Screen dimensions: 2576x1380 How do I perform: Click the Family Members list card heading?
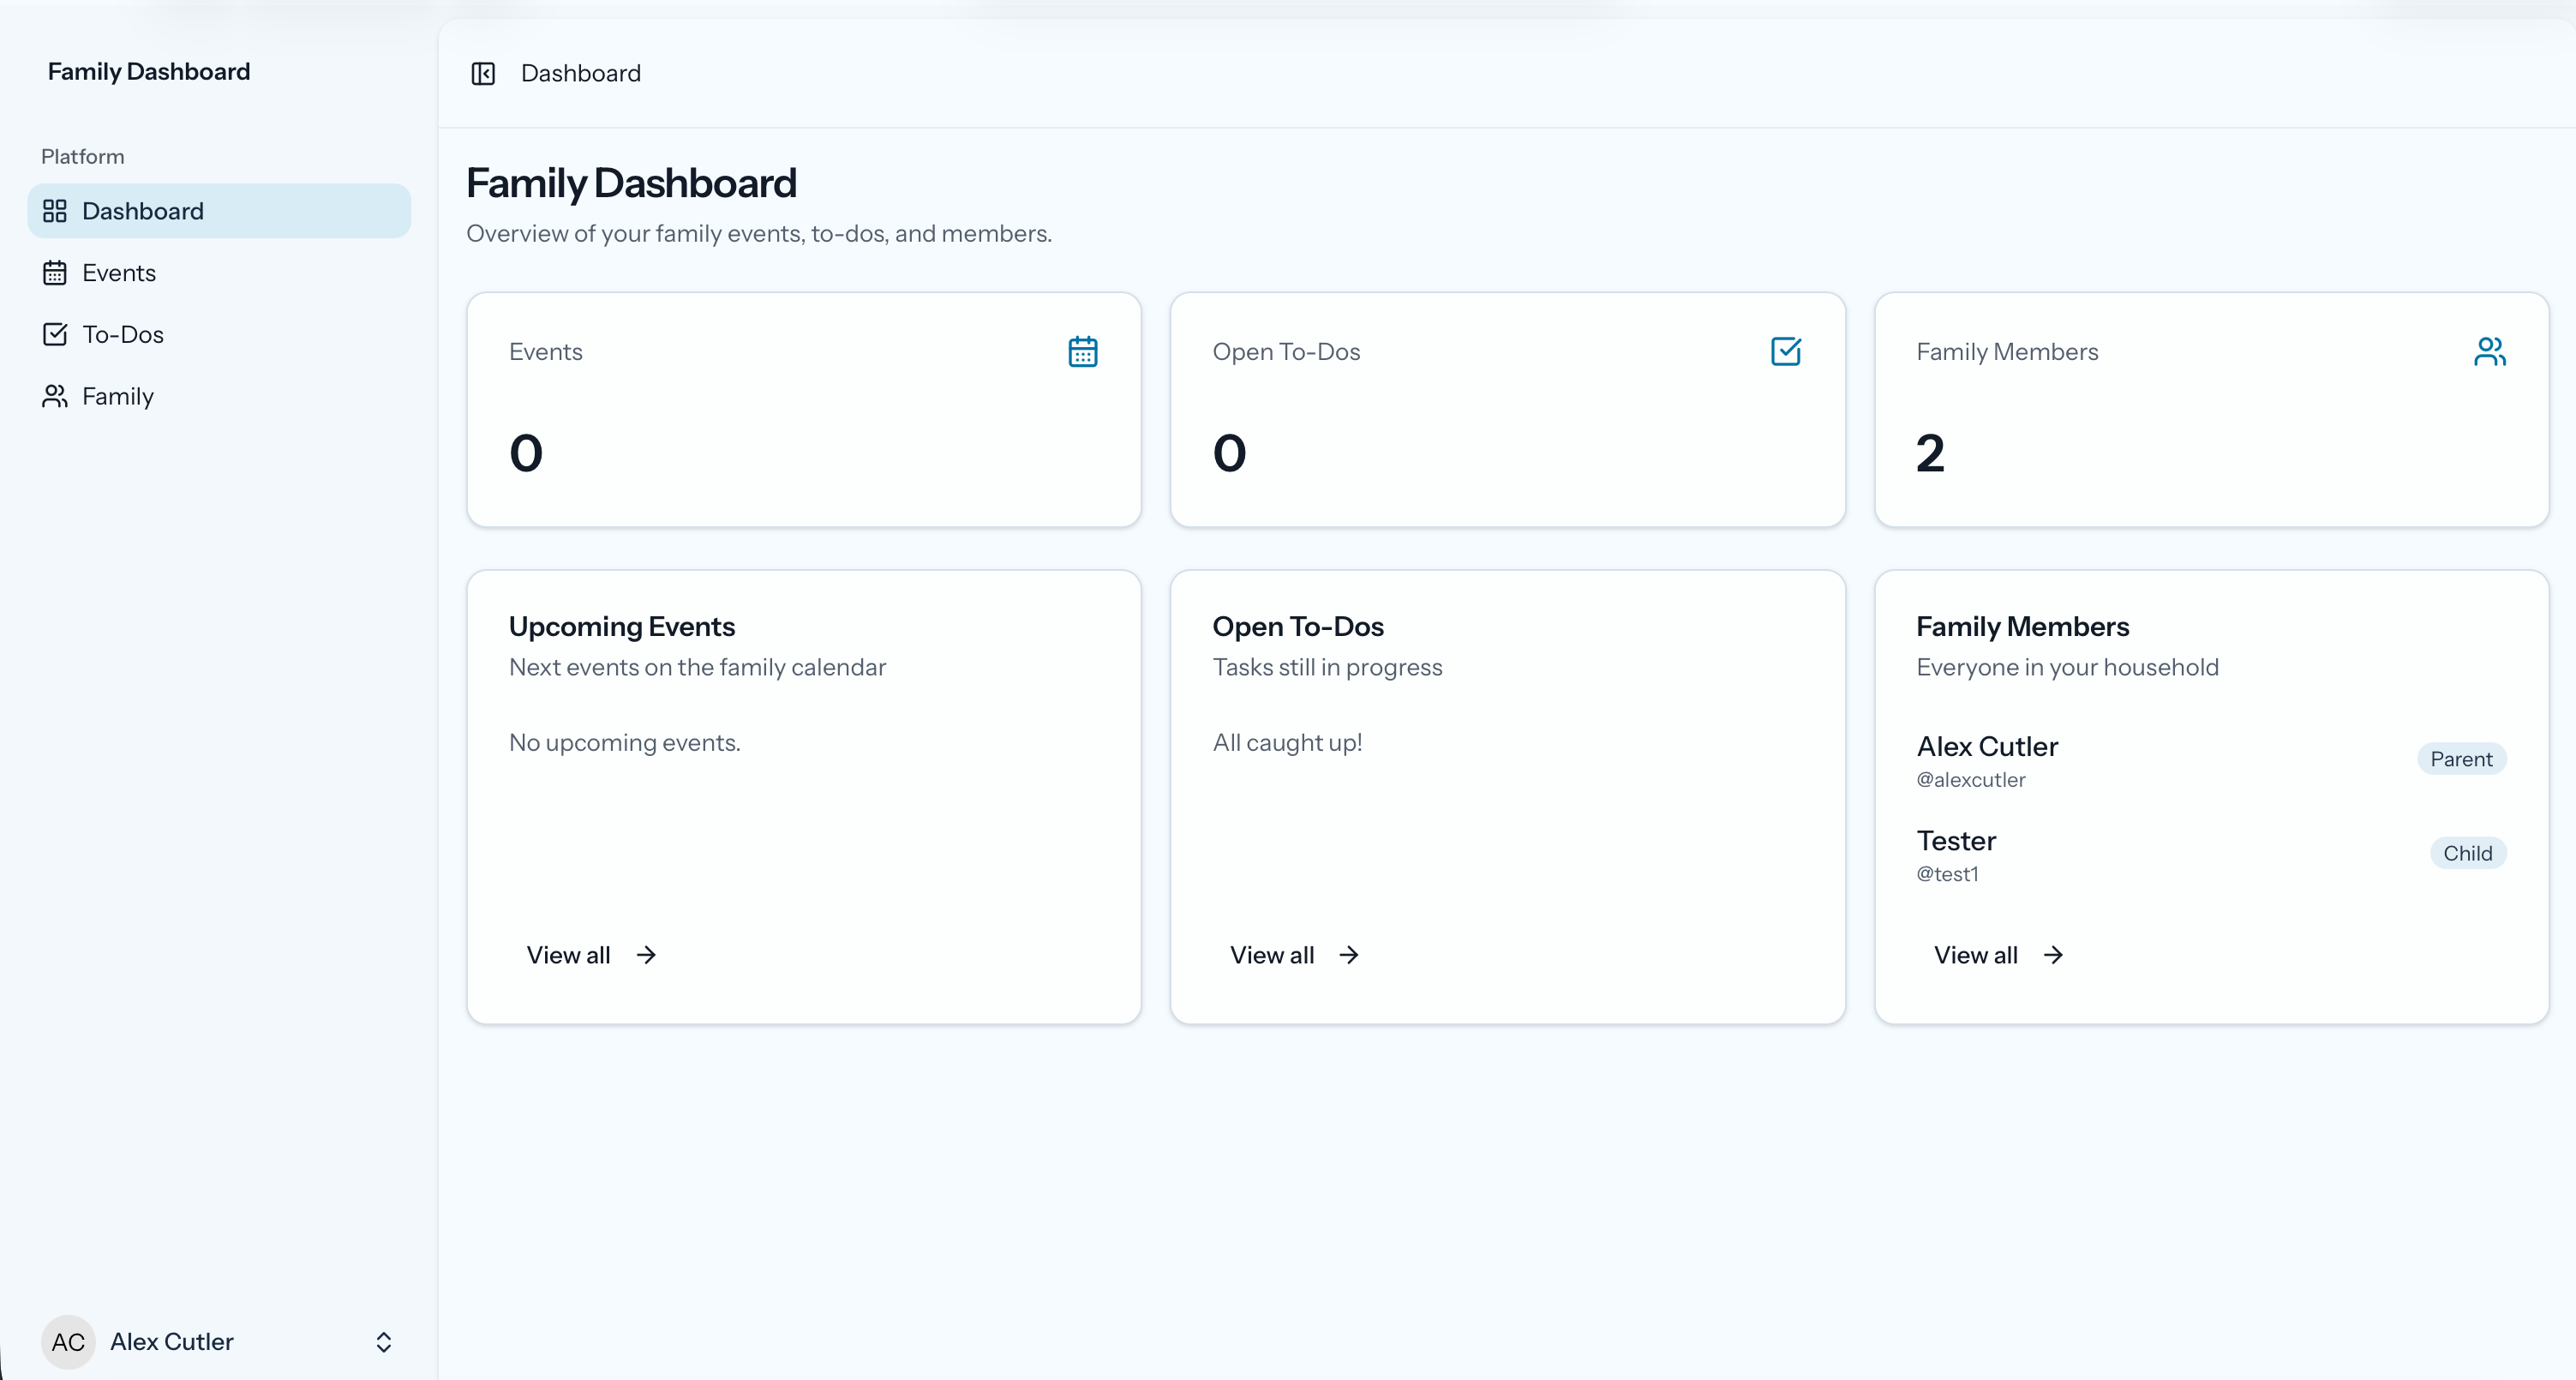click(2023, 626)
